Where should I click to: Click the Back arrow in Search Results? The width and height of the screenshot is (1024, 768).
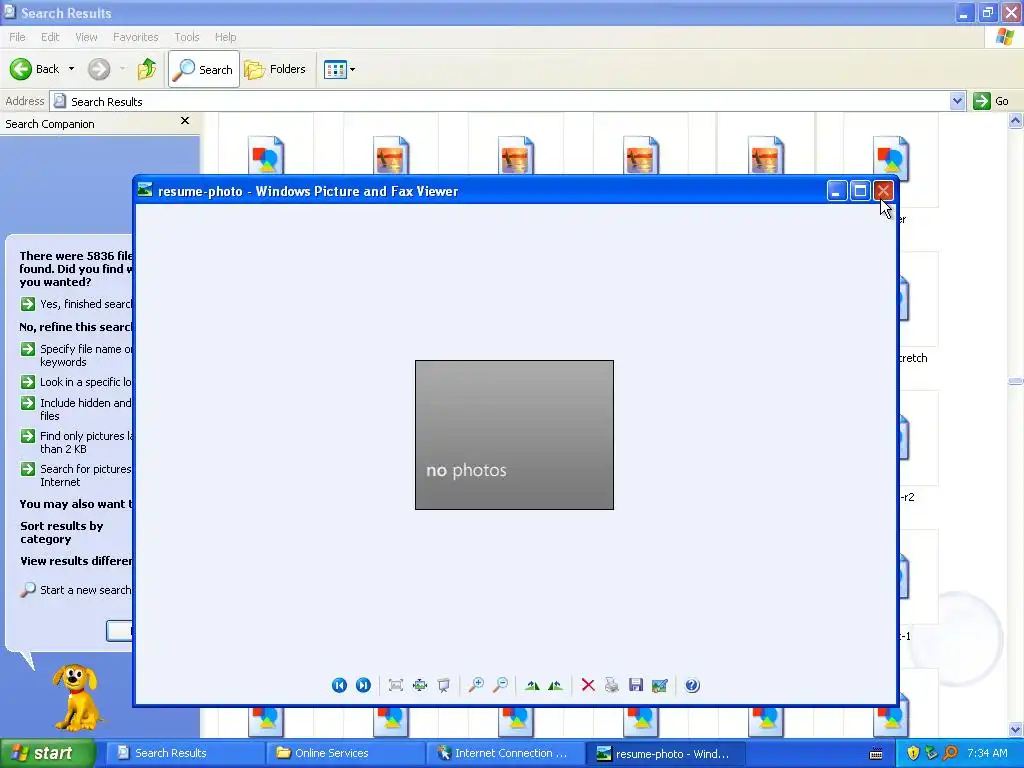coord(34,69)
